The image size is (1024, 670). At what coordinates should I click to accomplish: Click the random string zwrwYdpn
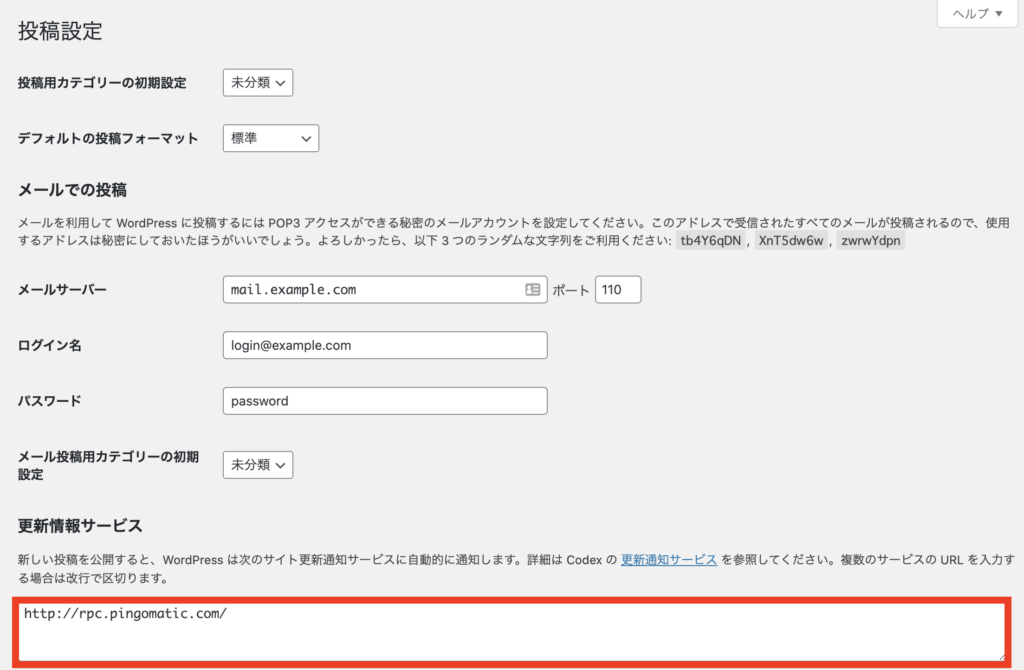pos(871,240)
